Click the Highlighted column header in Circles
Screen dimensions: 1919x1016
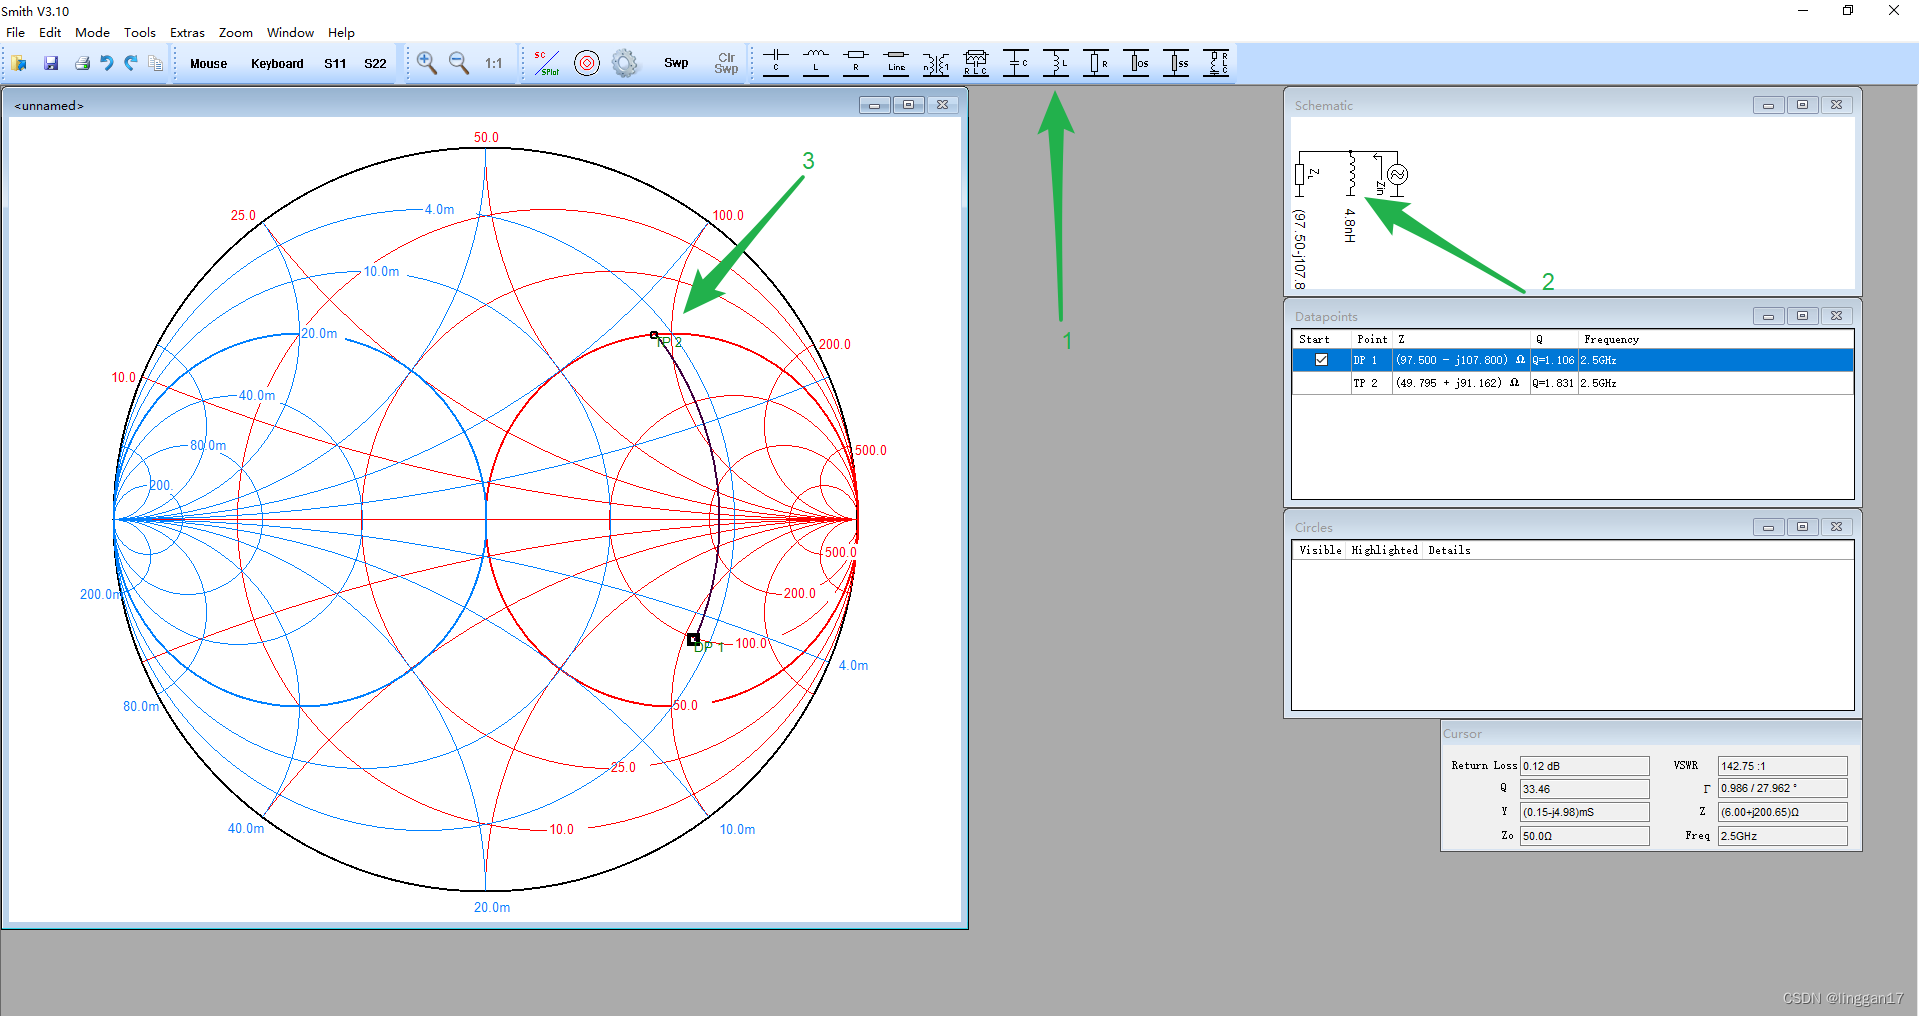[x=1384, y=550]
